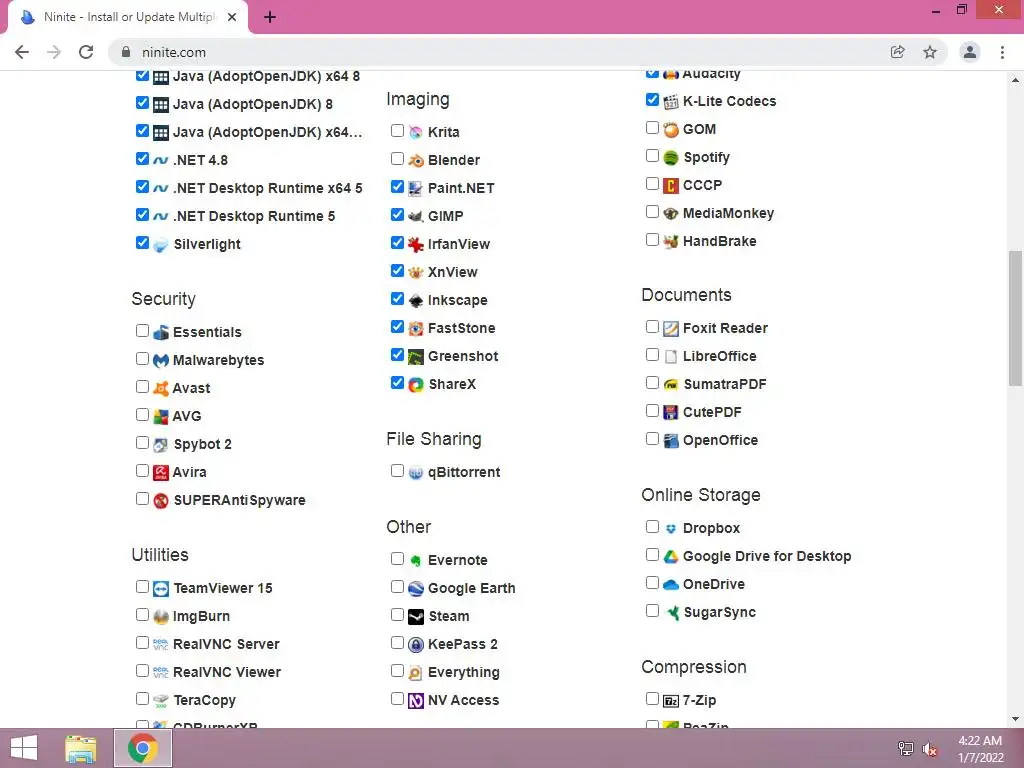
Task: Click the Spotify icon
Action: (x=671, y=157)
